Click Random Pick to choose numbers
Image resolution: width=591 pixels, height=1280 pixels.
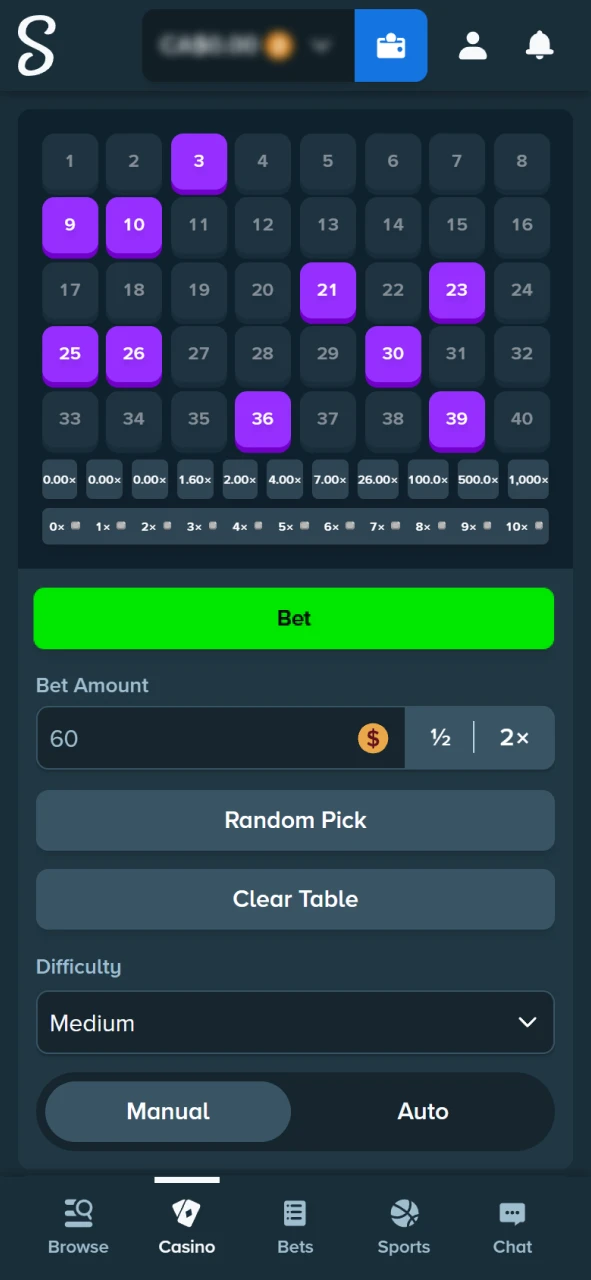click(x=295, y=820)
